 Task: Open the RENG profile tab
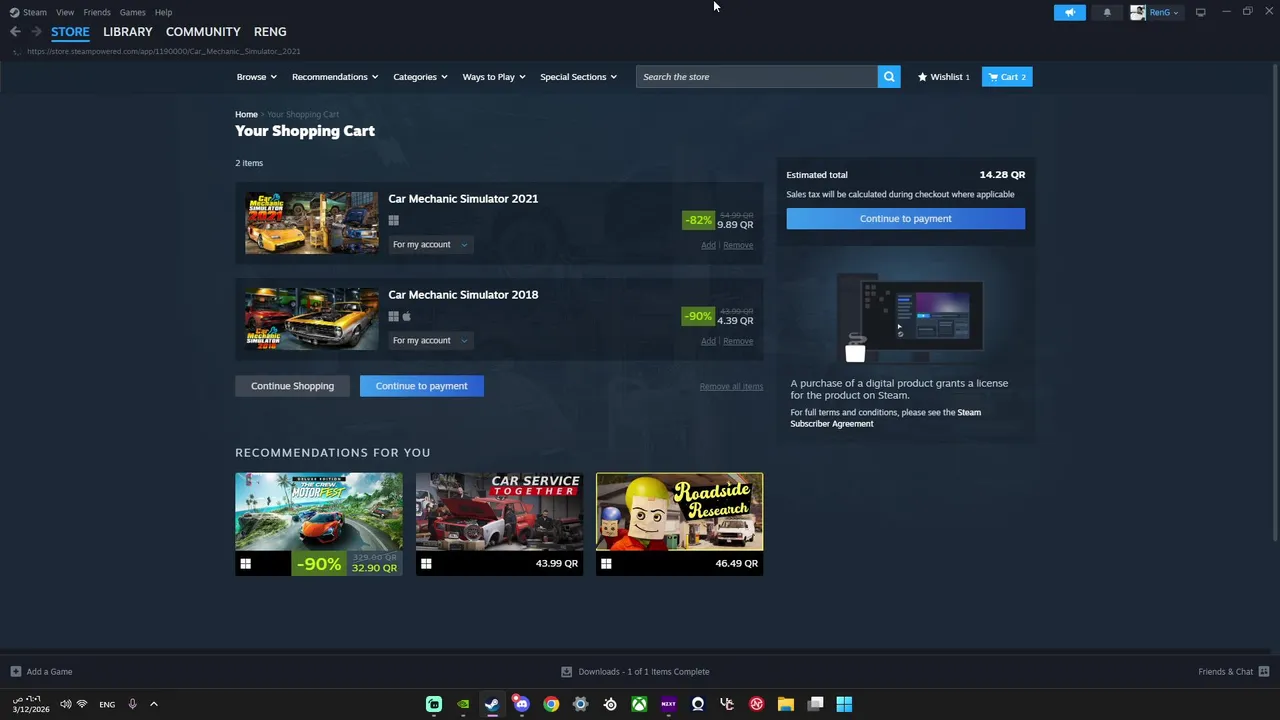coord(270,32)
